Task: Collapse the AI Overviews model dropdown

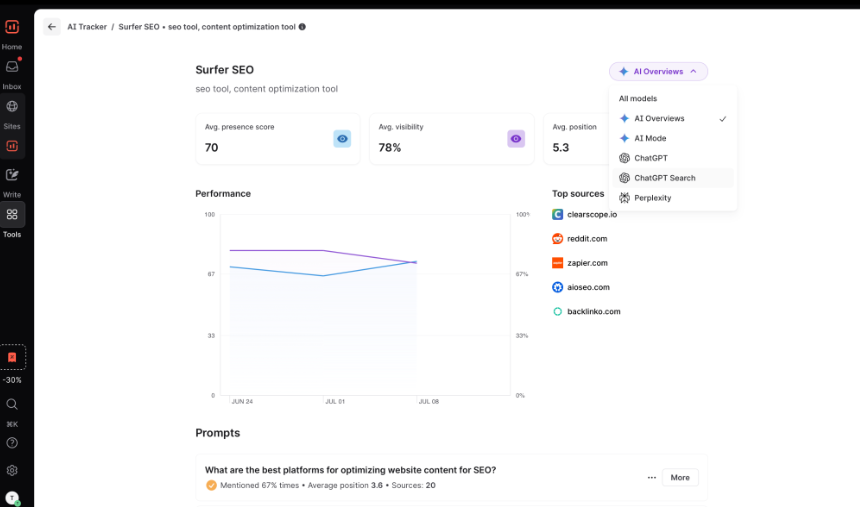Action: tap(658, 72)
